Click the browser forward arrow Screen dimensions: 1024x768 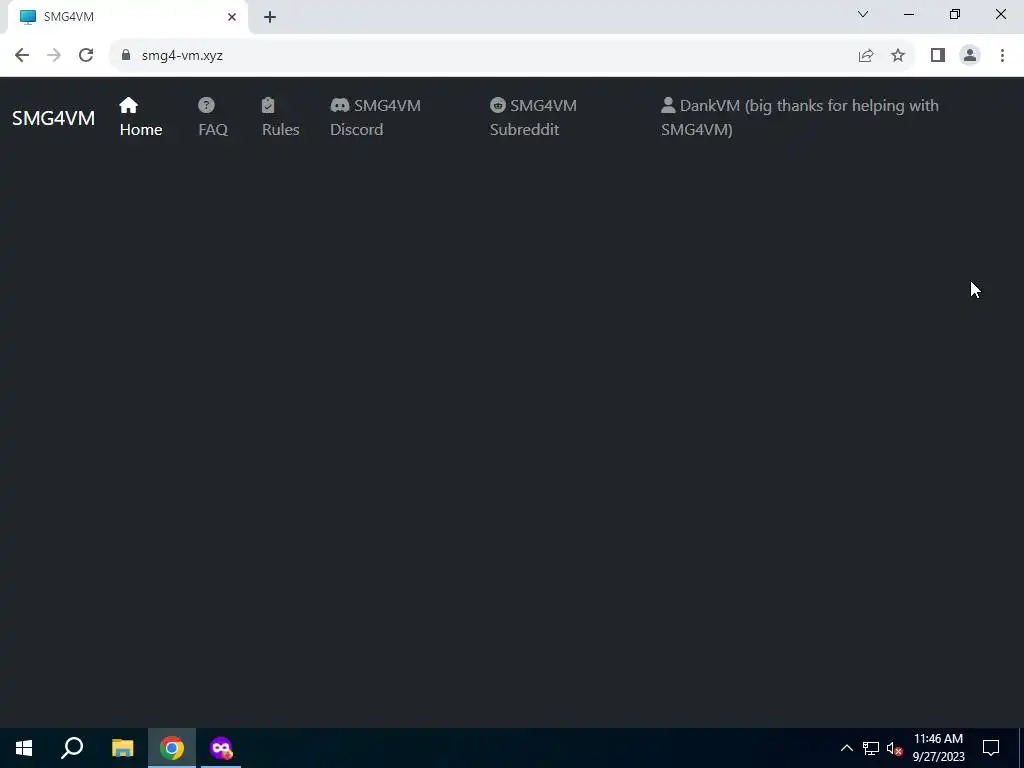click(x=54, y=56)
